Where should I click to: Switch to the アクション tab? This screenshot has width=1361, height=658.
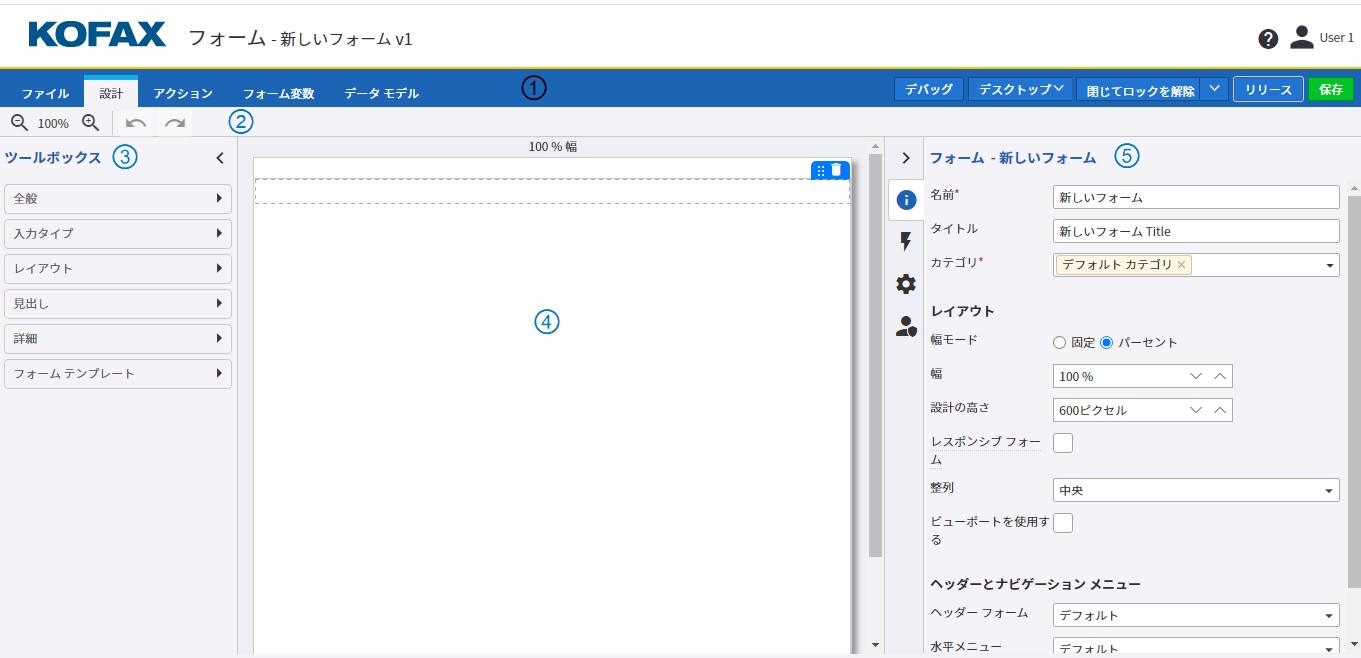(182, 92)
